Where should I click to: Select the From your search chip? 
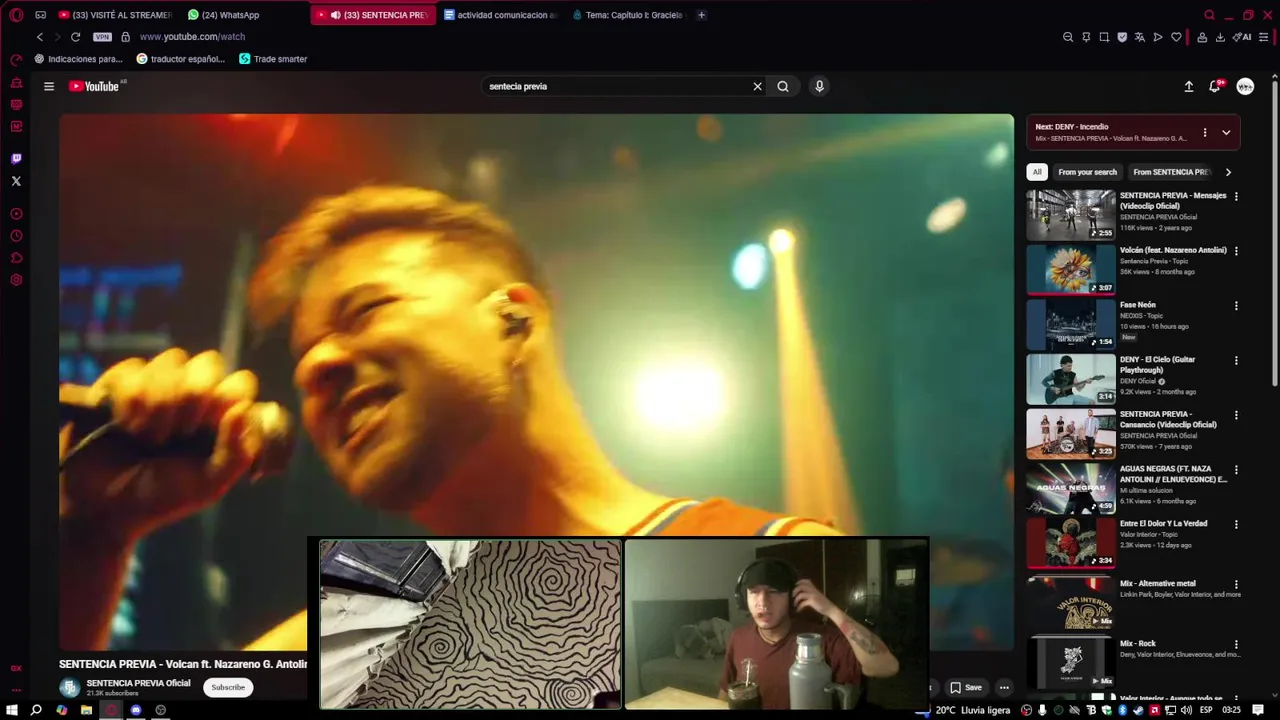pyautogui.click(x=1087, y=172)
